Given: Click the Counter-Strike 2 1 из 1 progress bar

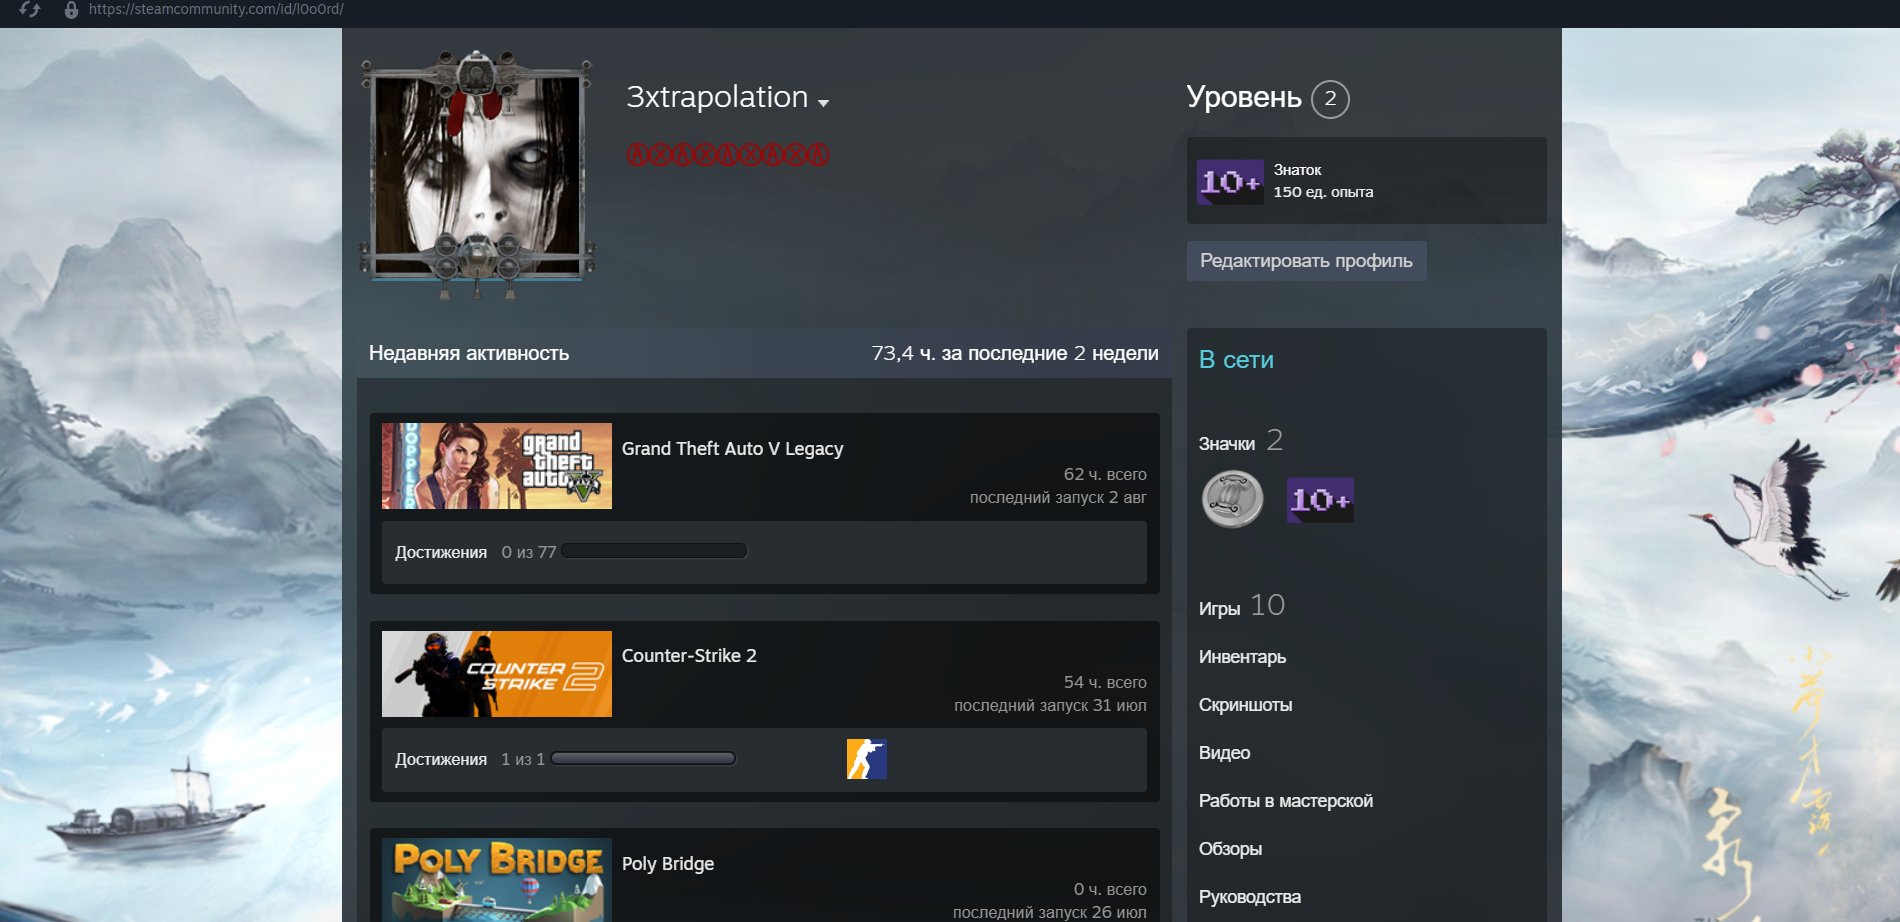Looking at the screenshot, I should pos(643,758).
